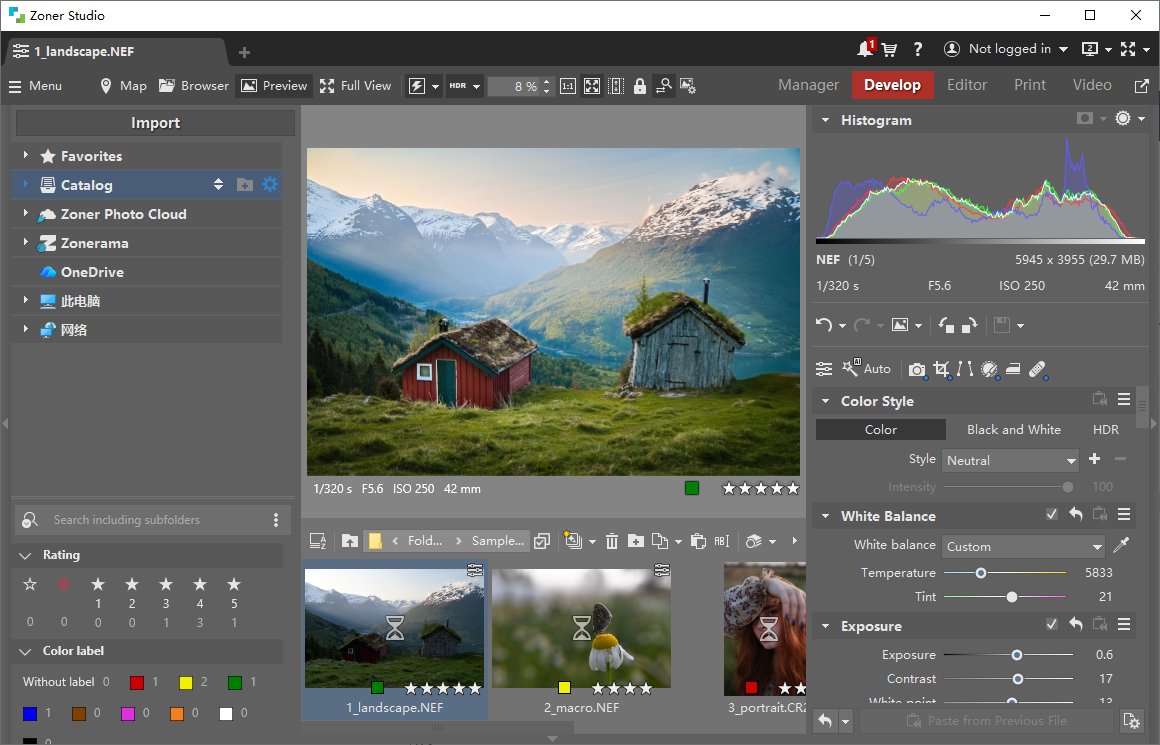Open the HDR preview dropdown
1160x745 pixels.
[x=465, y=87]
